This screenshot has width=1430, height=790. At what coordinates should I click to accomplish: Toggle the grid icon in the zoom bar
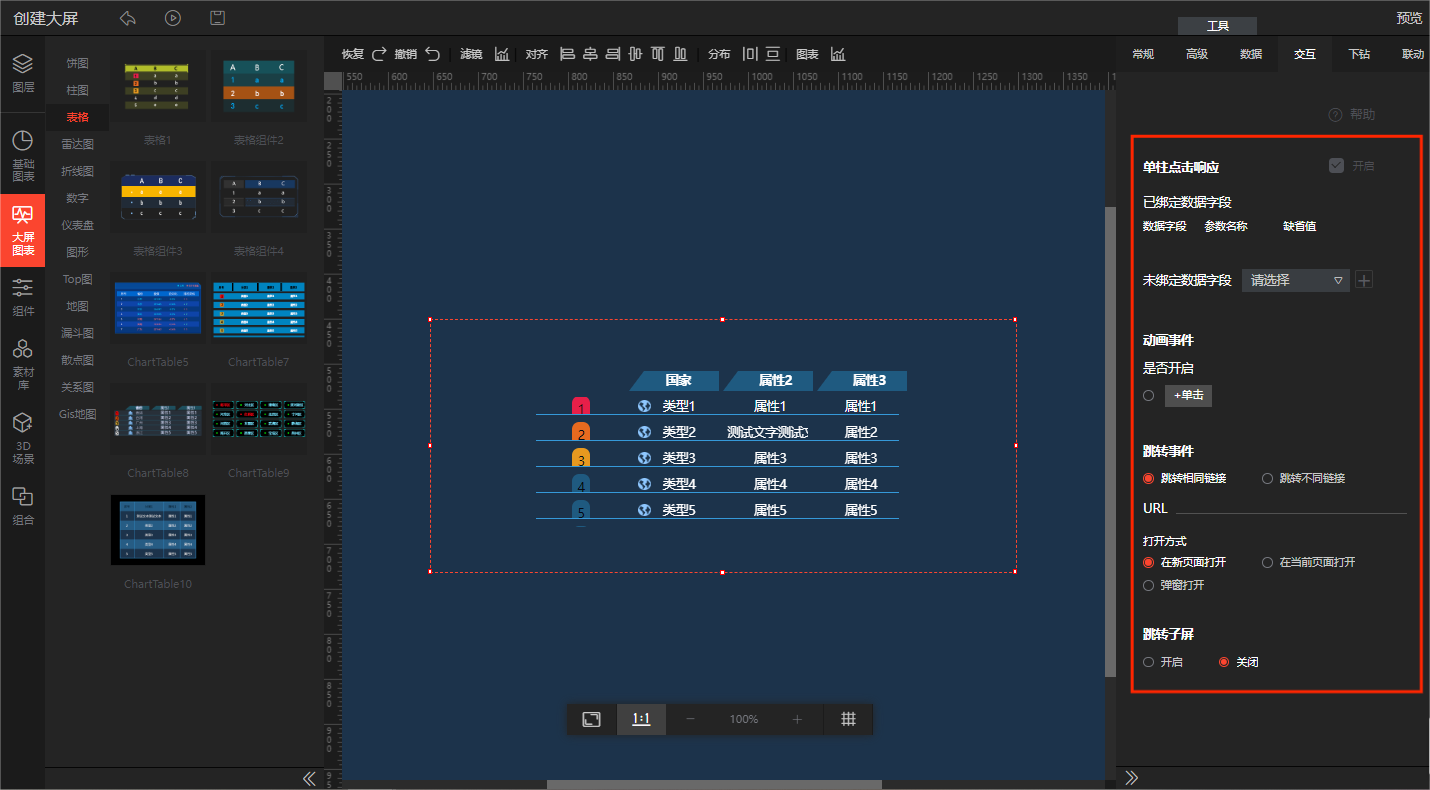click(848, 719)
